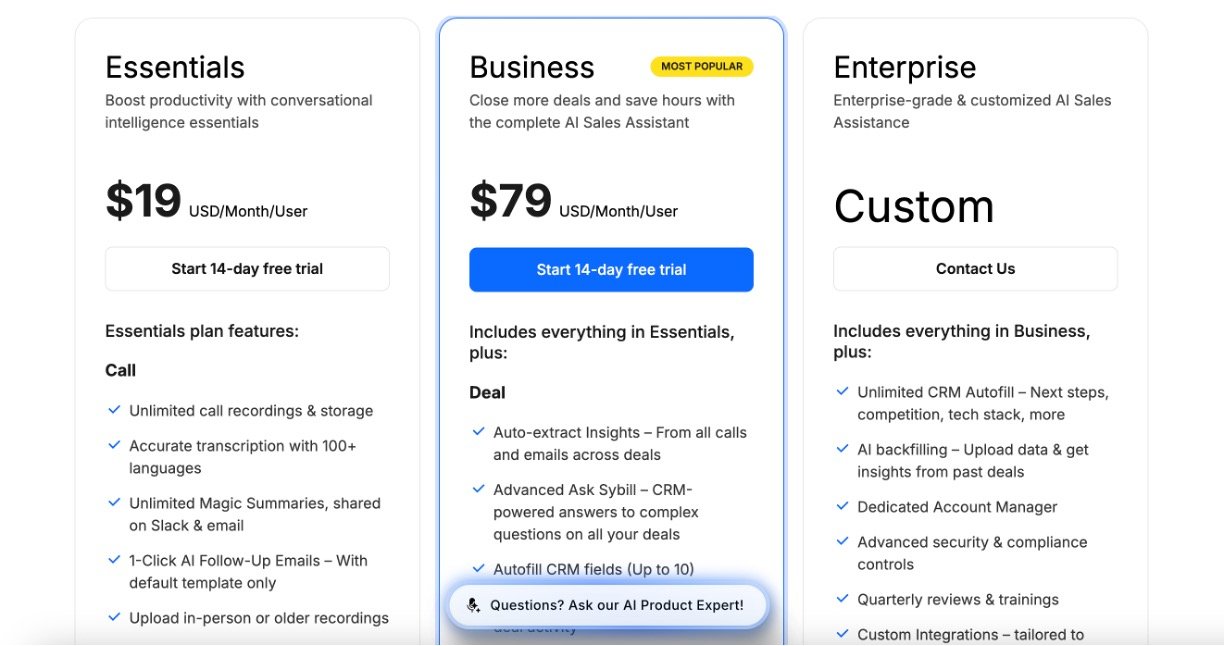Image resolution: width=1224 pixels, height=646 pixels.
Task: Click the blue Business free trial button
Action: pos(611,270)
